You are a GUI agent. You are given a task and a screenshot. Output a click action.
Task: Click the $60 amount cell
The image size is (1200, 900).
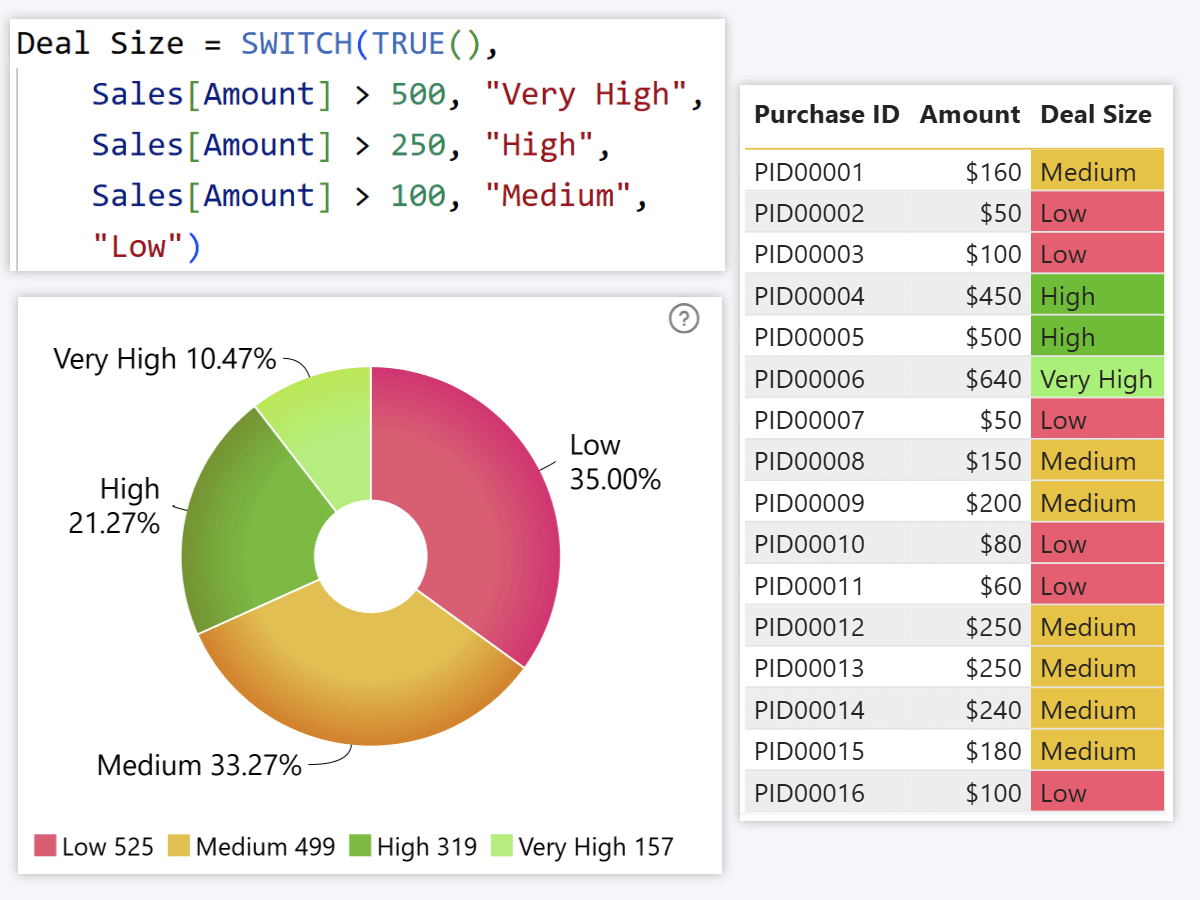click(x=1000, y=586)
